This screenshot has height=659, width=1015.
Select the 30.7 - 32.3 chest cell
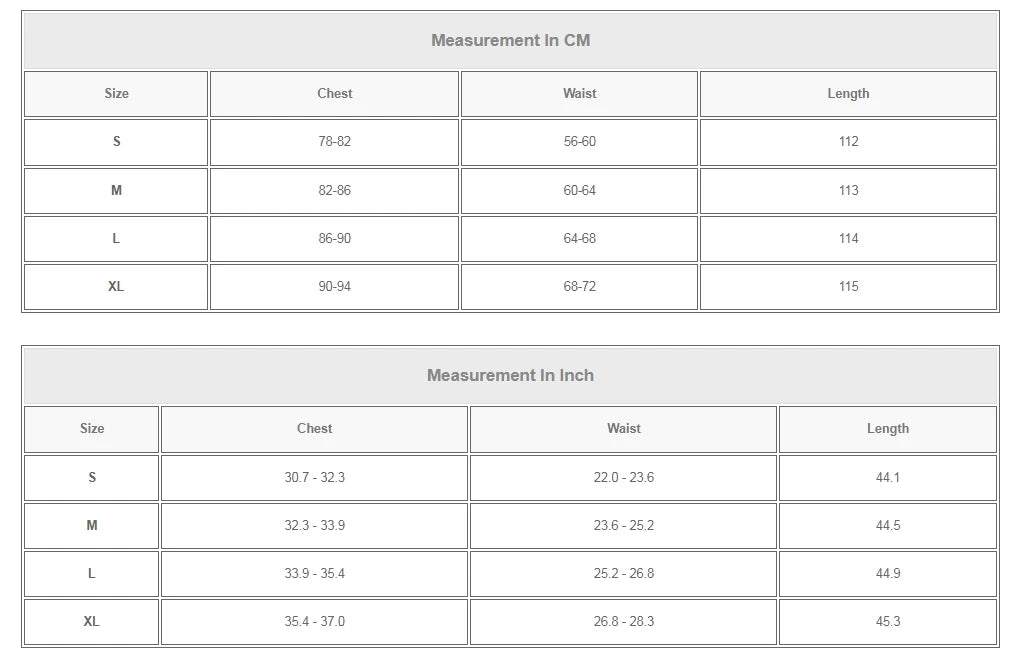(x=314, y=478)
